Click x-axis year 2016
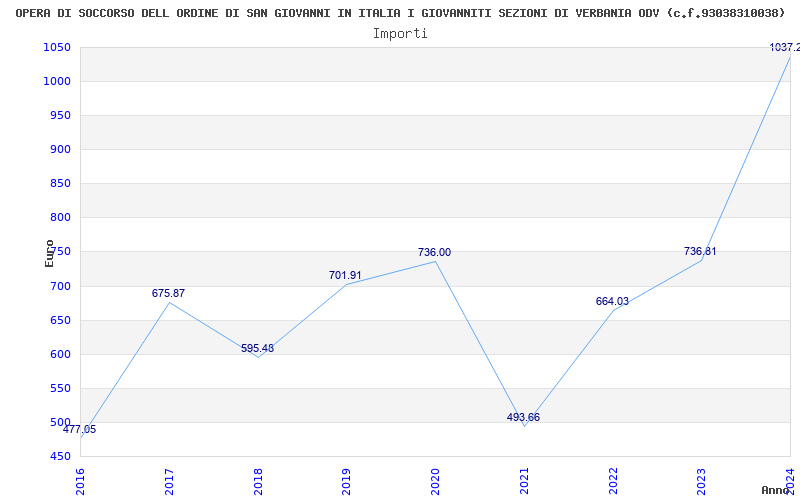The width and height of the screenshot is (800, 500). tap(81, 481)
